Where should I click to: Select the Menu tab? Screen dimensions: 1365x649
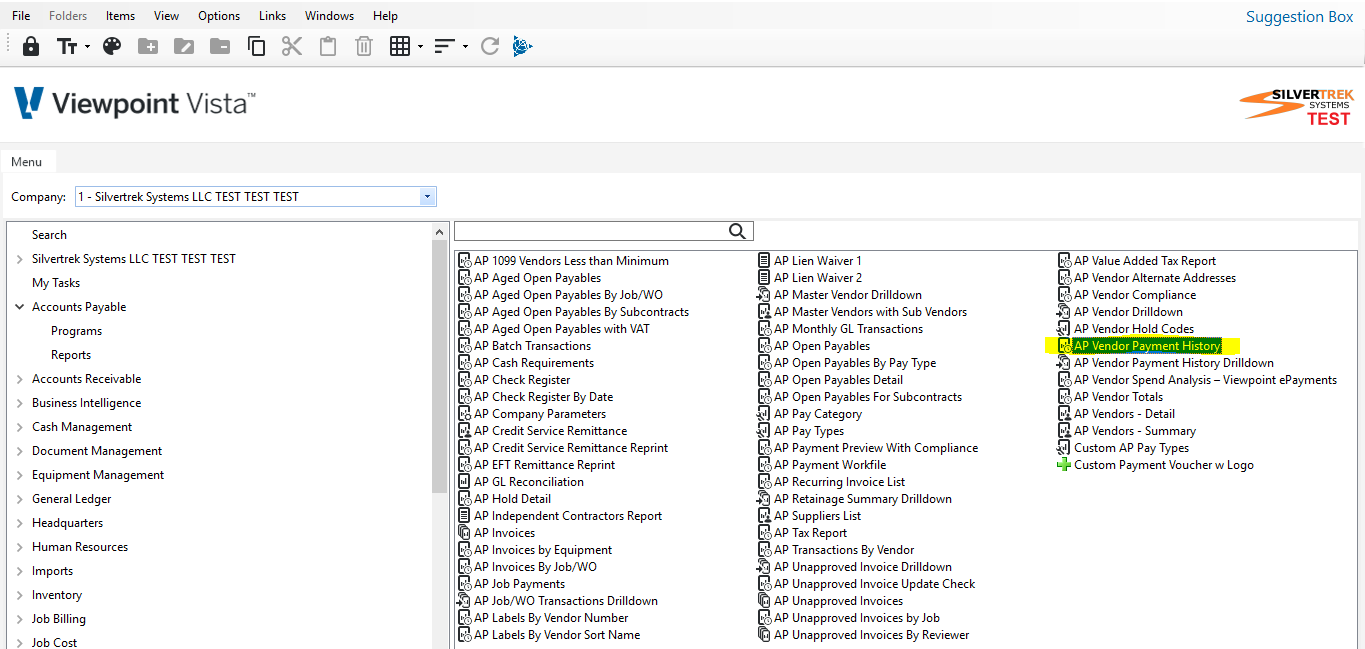tap(27, 162)
